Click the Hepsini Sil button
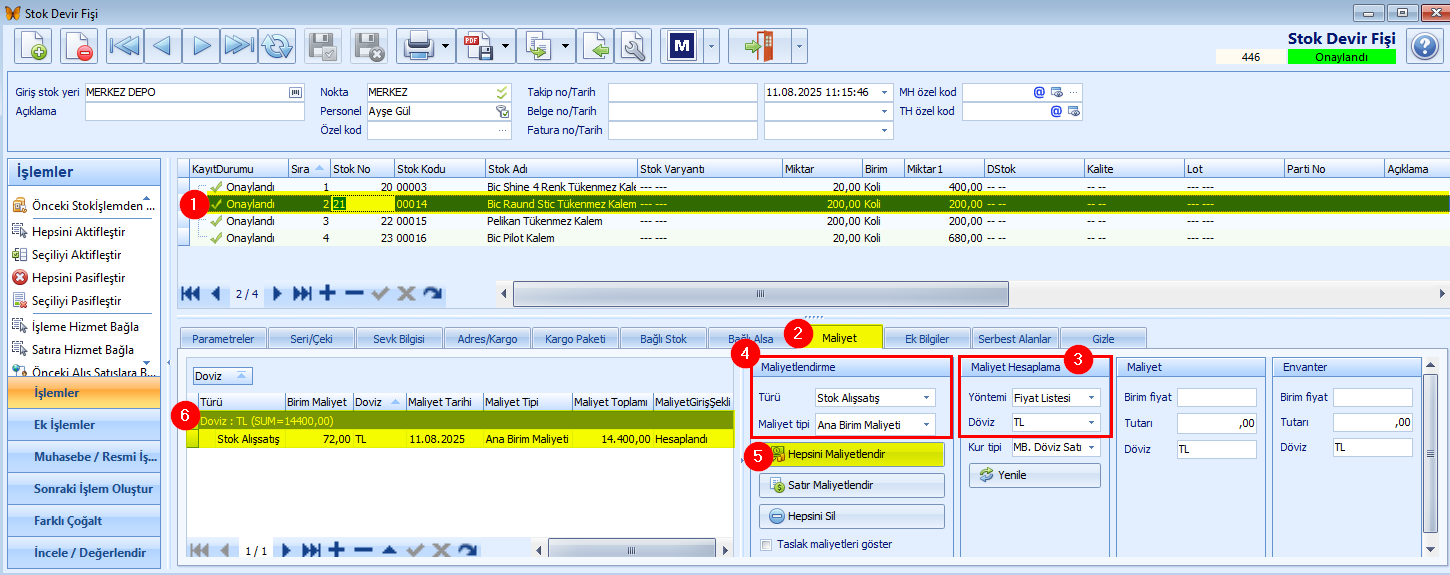This screenshot has width=1450, height=575. click(x=852, y=517)
